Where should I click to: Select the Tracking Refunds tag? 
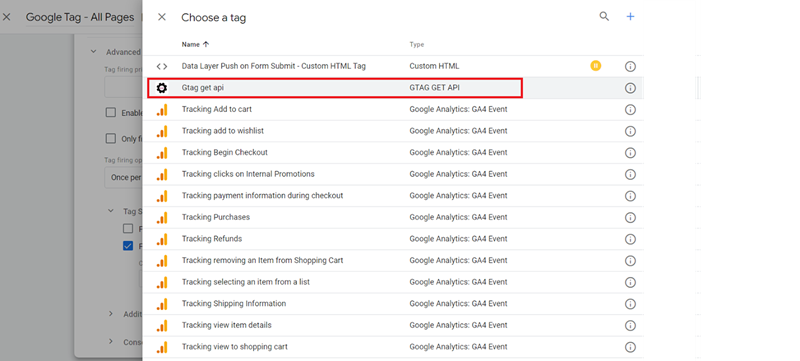(212, 239)
